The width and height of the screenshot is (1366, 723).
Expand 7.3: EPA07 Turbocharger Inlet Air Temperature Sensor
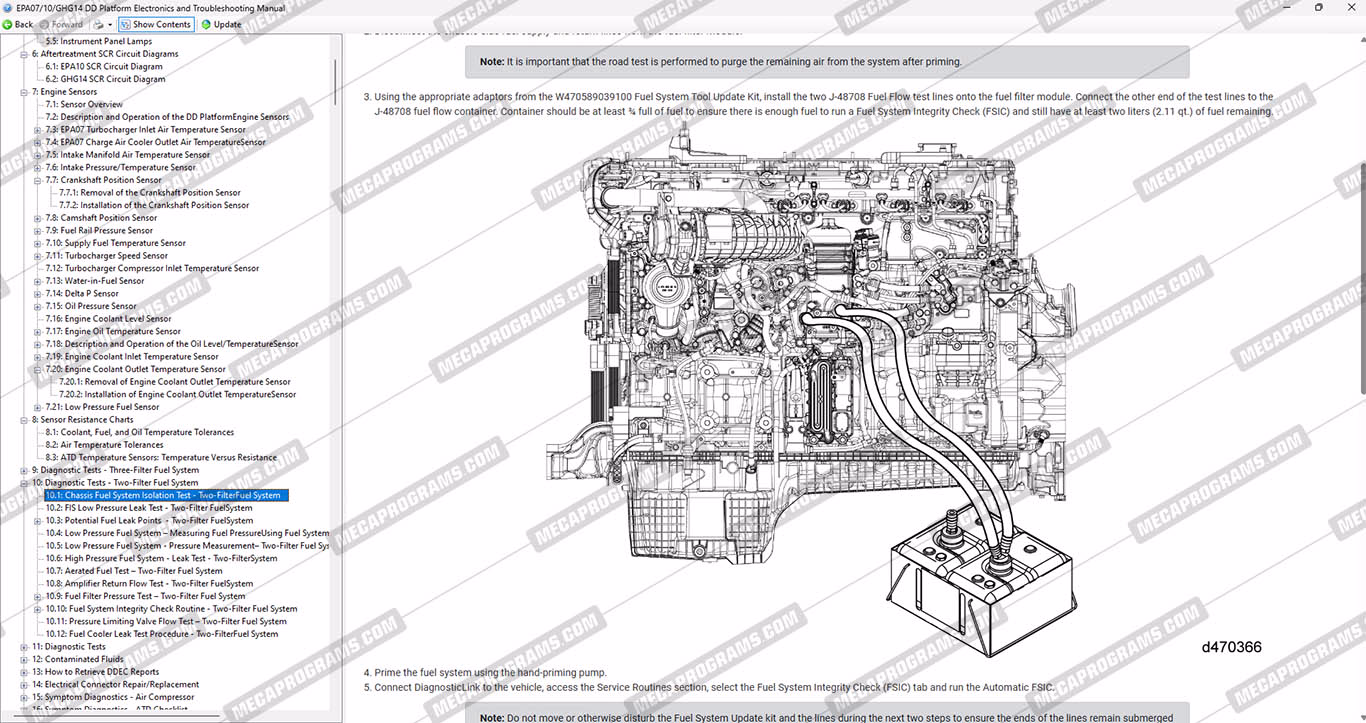coord(38,130)
